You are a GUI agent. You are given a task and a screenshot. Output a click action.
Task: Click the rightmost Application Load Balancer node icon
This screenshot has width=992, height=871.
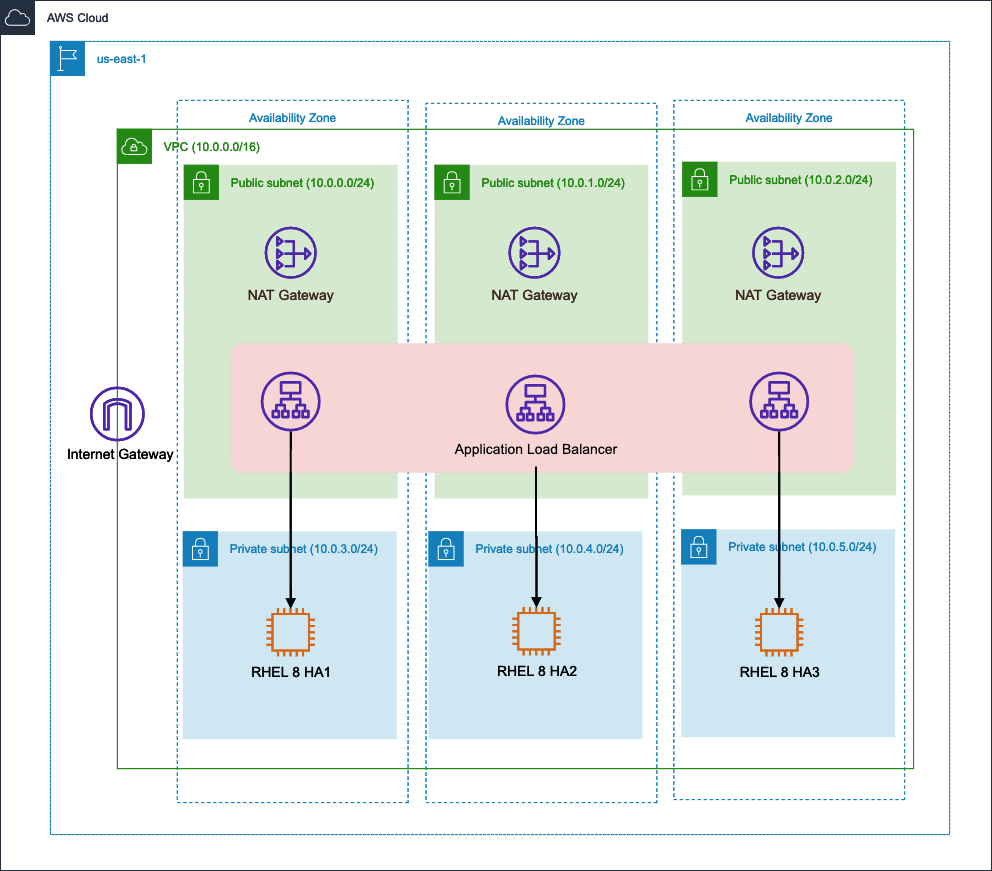(x=779, y=401)
